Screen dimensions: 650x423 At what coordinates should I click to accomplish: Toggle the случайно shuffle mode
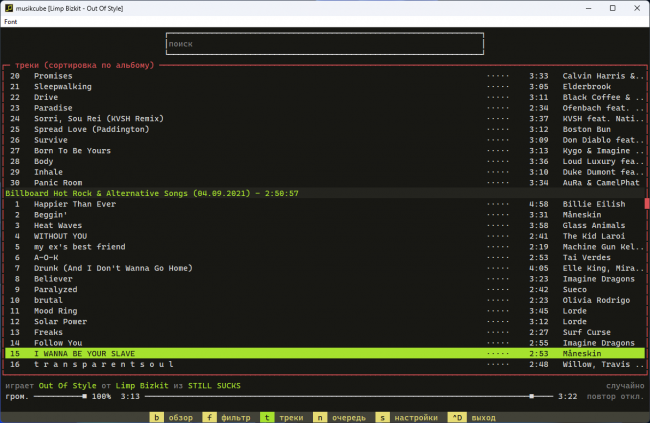point(625,386)
